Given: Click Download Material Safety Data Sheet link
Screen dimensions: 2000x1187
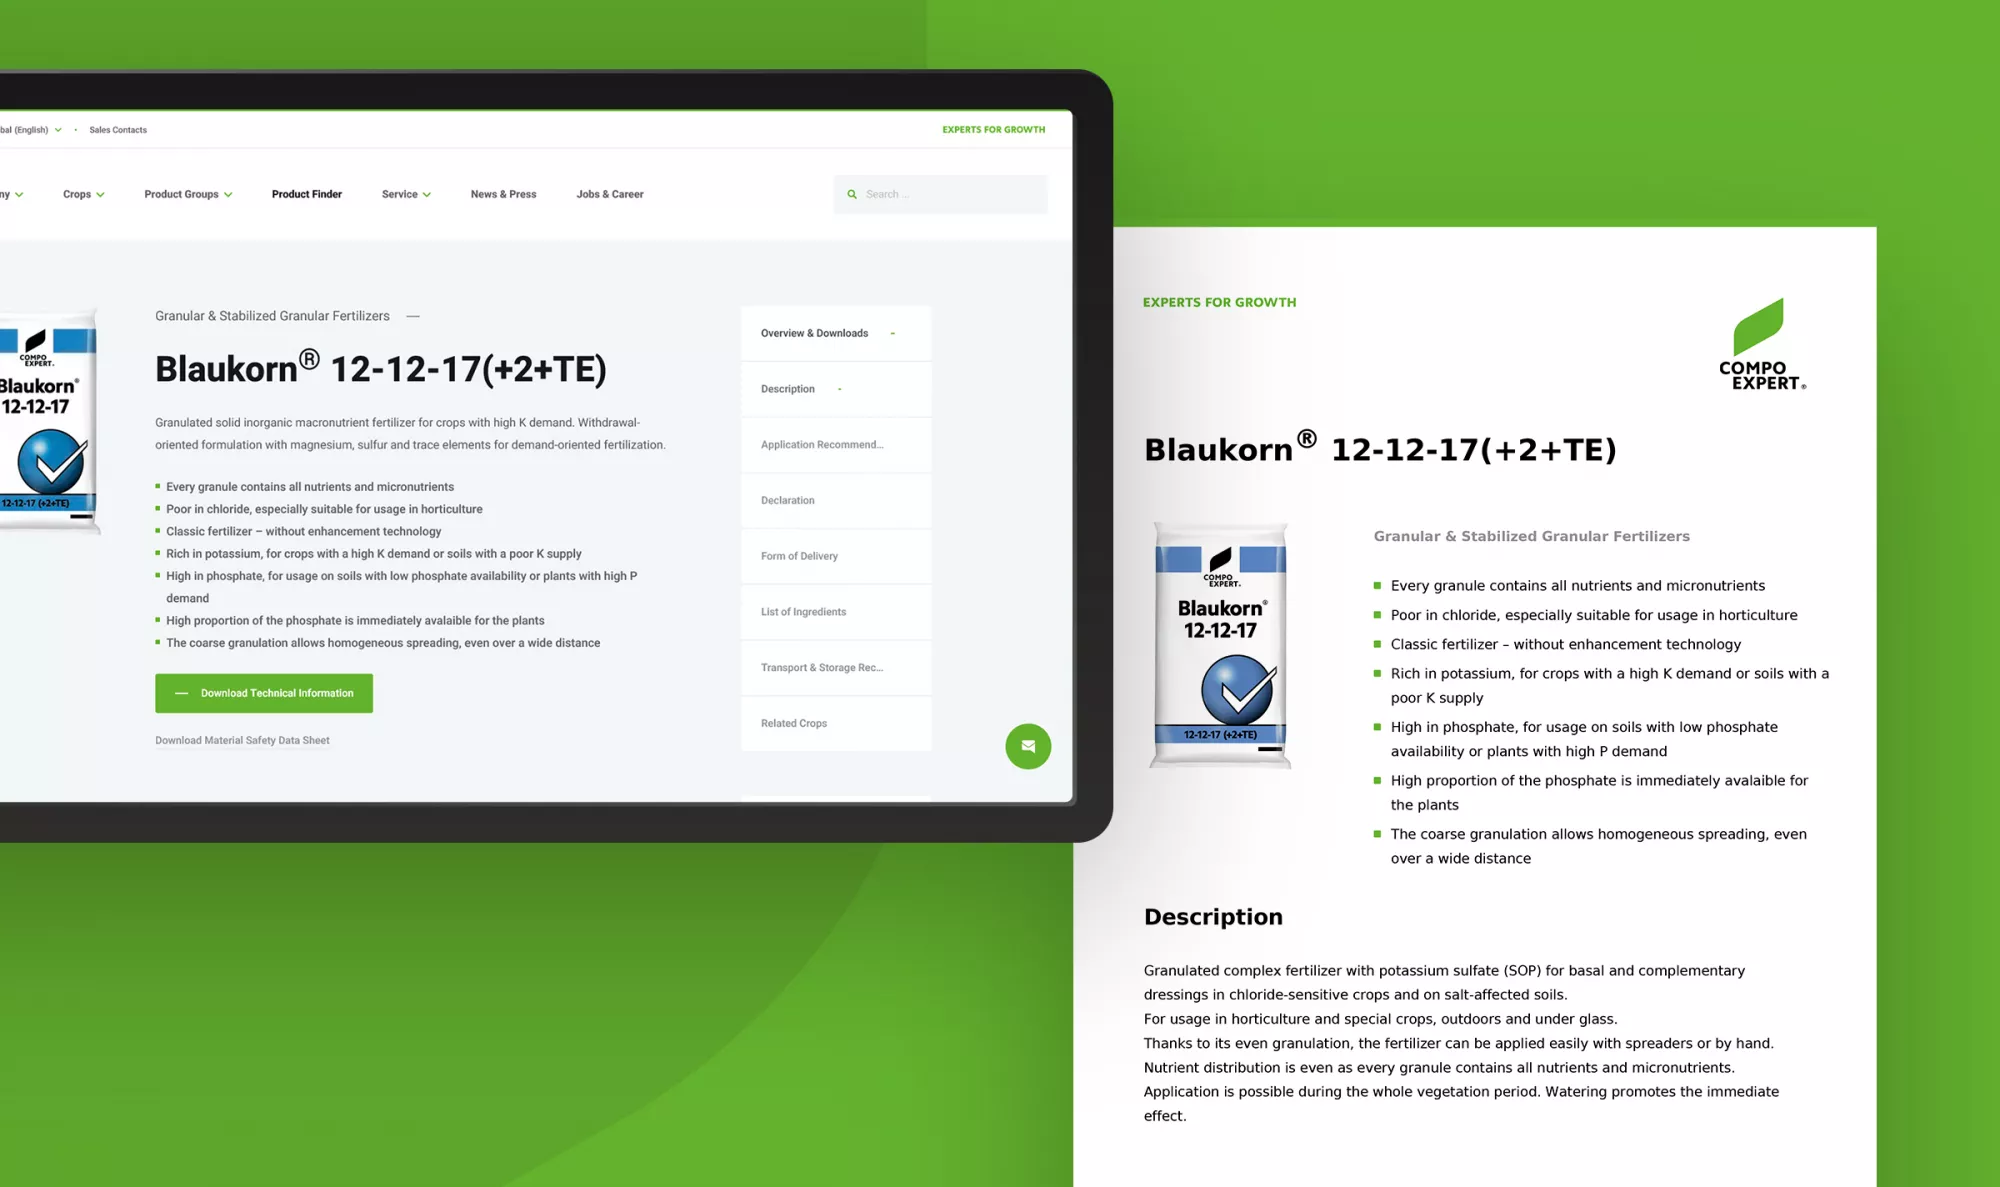Looking at the screenshot, I should pos(243,739).
